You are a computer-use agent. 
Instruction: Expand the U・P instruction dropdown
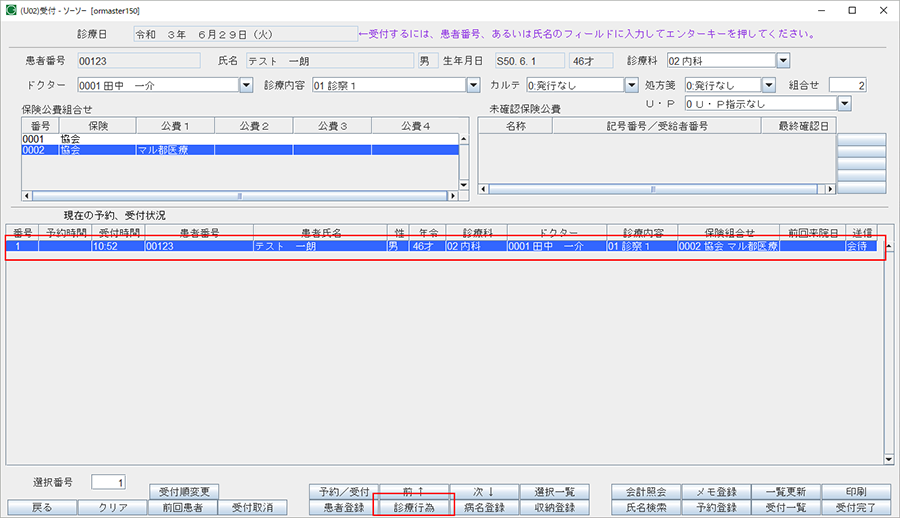pos(844,103)
